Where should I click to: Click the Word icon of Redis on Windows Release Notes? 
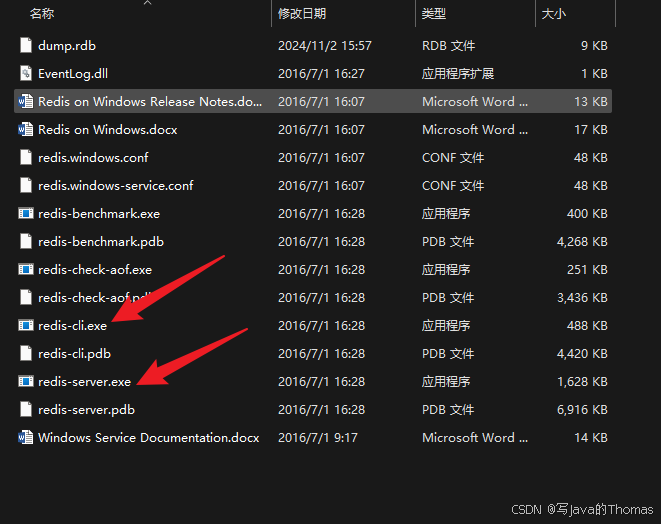click(26, 102)
